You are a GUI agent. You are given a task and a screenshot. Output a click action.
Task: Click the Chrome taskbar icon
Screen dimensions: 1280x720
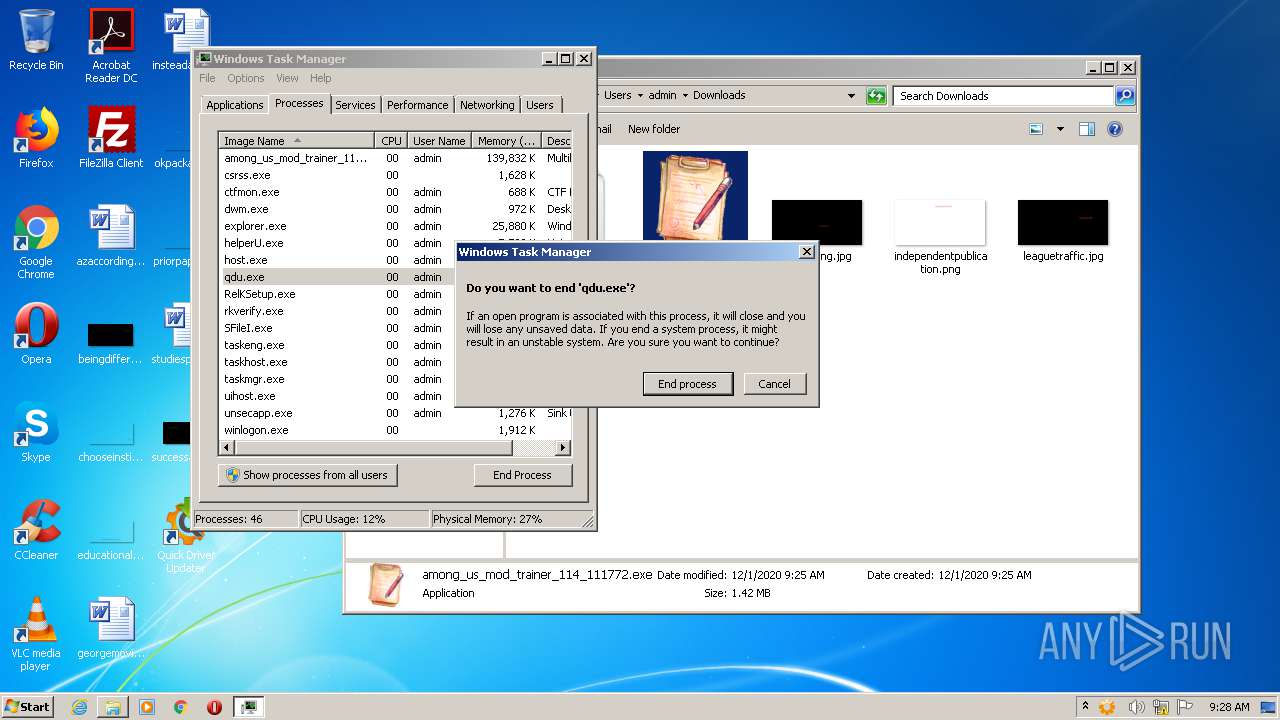coord(181,707)
